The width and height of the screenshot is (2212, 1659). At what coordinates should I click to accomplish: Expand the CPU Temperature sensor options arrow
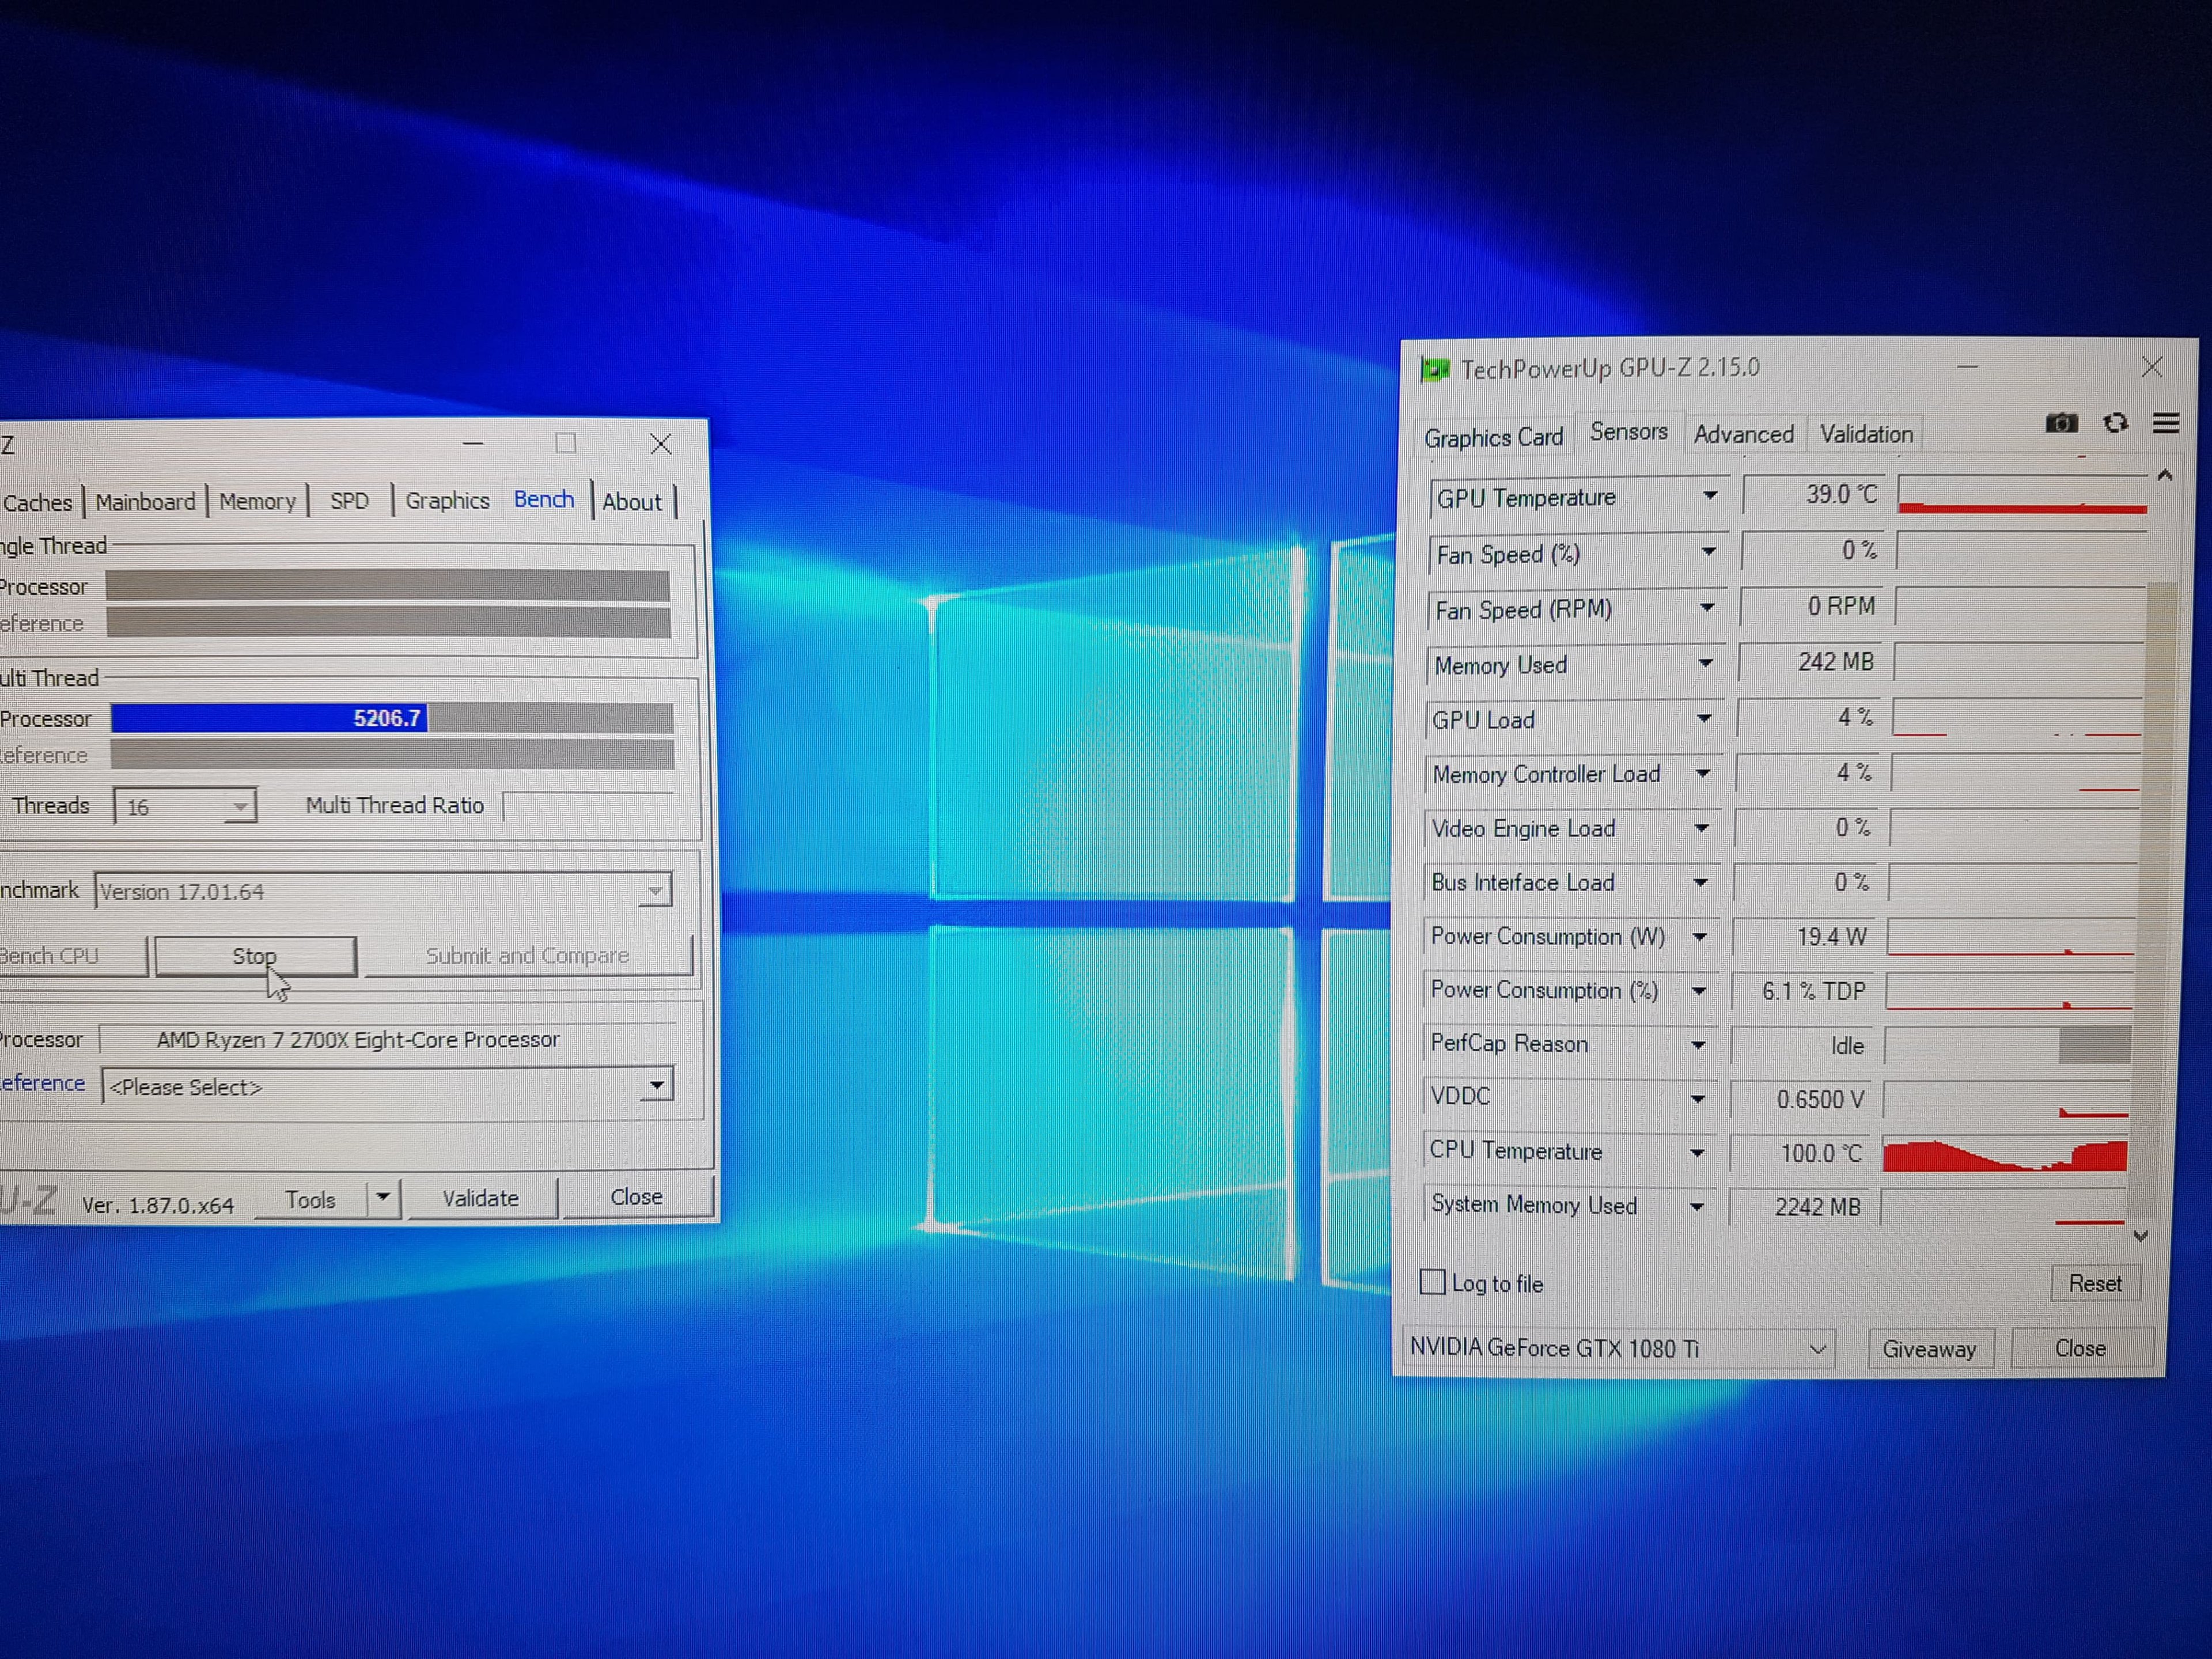tap(1697, 1152)
